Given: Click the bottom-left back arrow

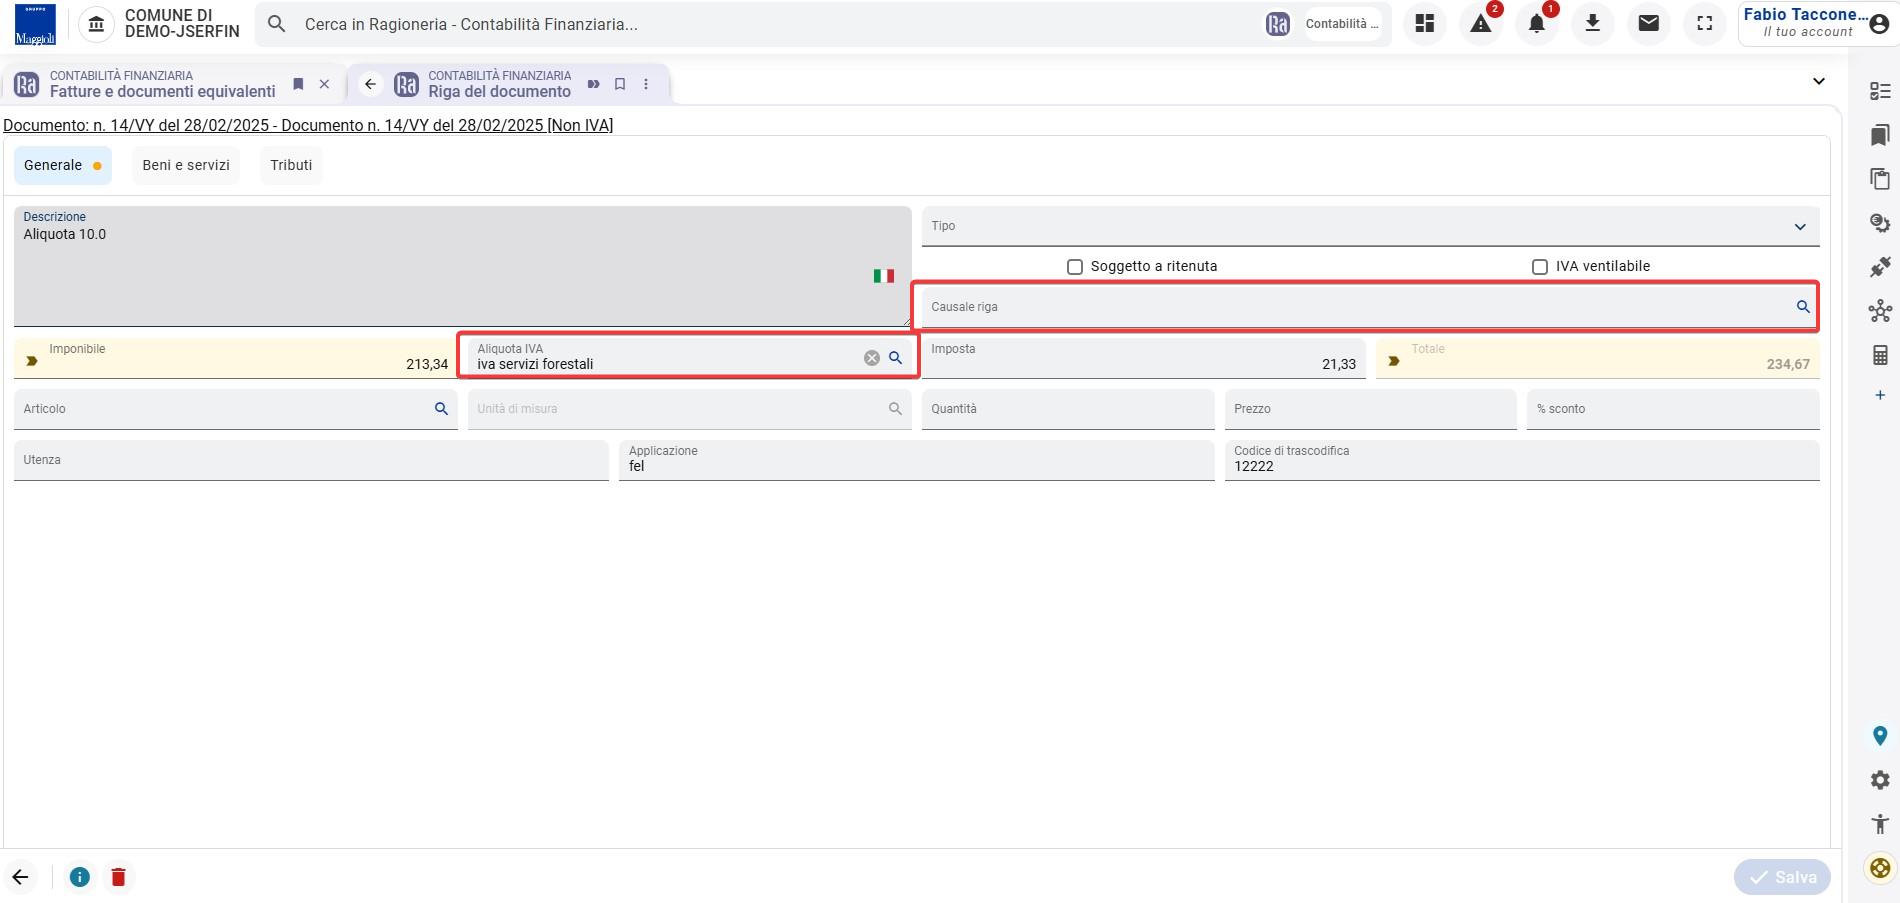Looking at the screenshot, I should point(20,877).
